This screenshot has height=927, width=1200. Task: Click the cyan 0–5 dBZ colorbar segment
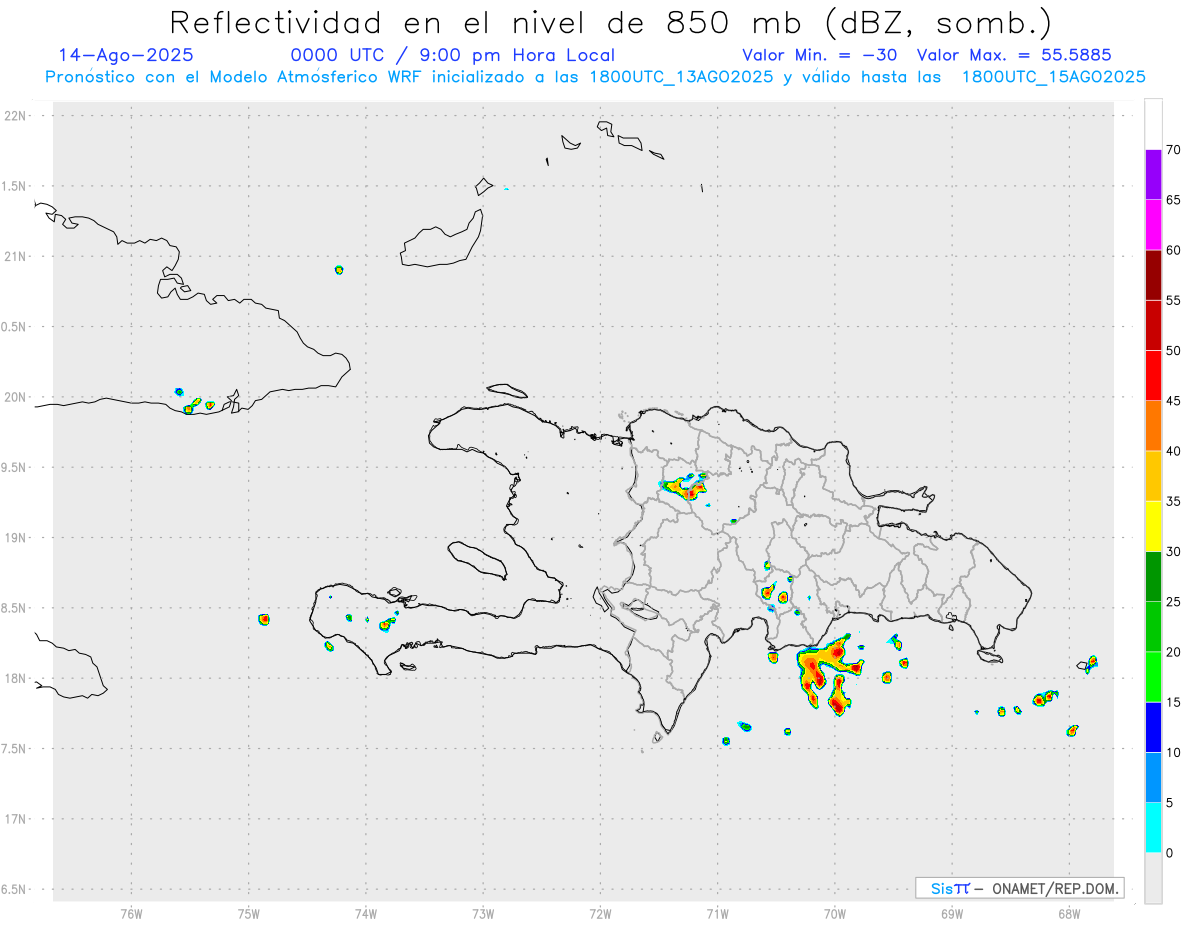(1153, 827)
